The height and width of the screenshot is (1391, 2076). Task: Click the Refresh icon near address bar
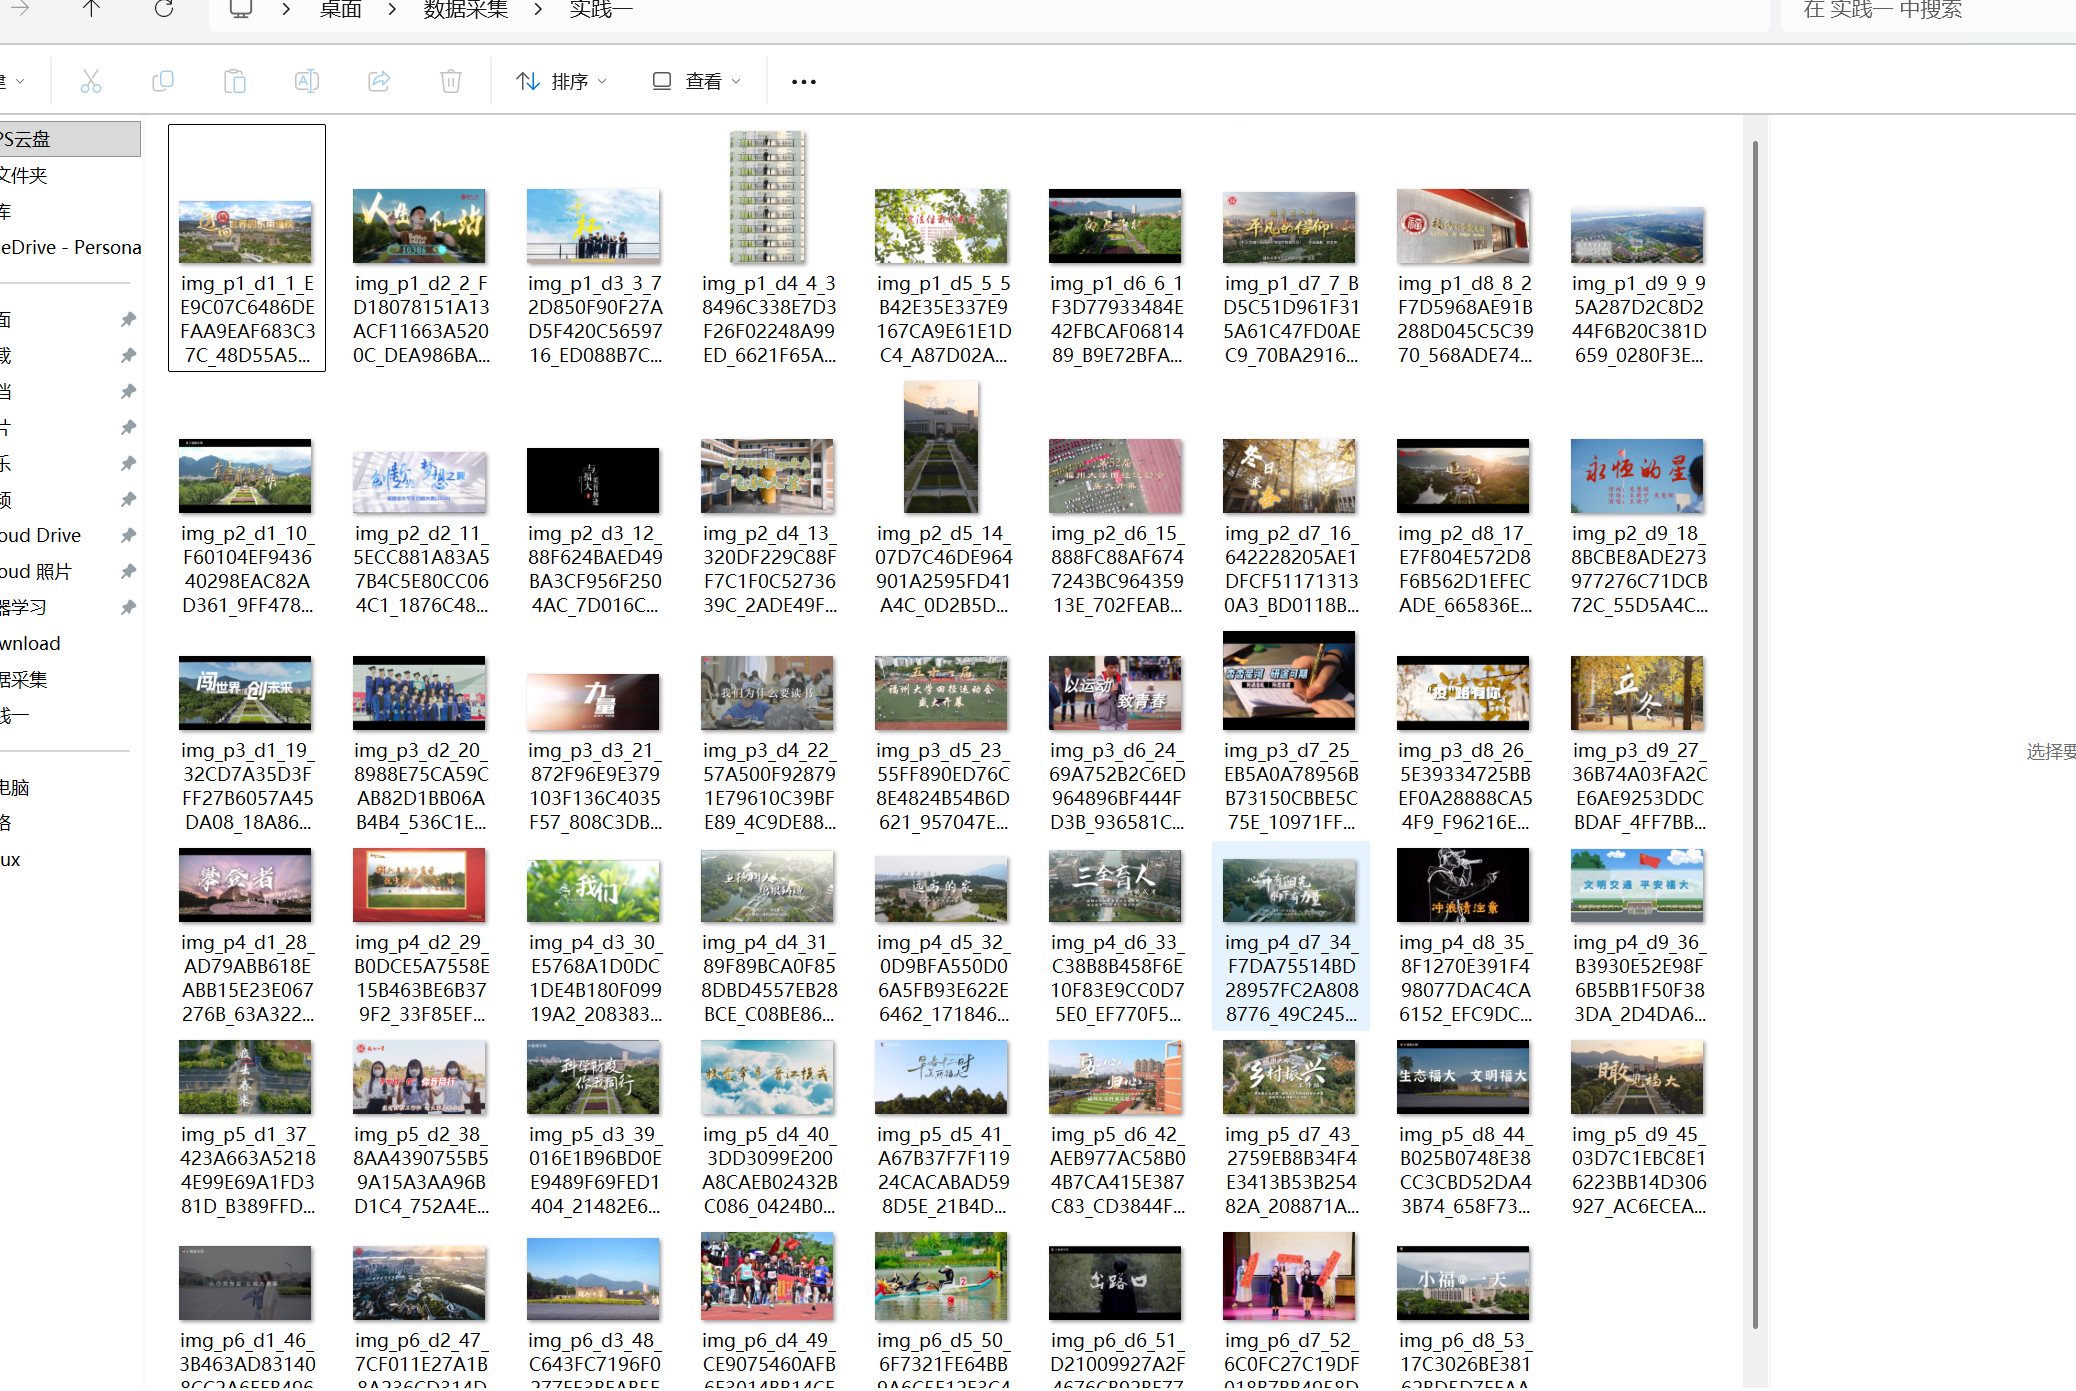(164, 9)
